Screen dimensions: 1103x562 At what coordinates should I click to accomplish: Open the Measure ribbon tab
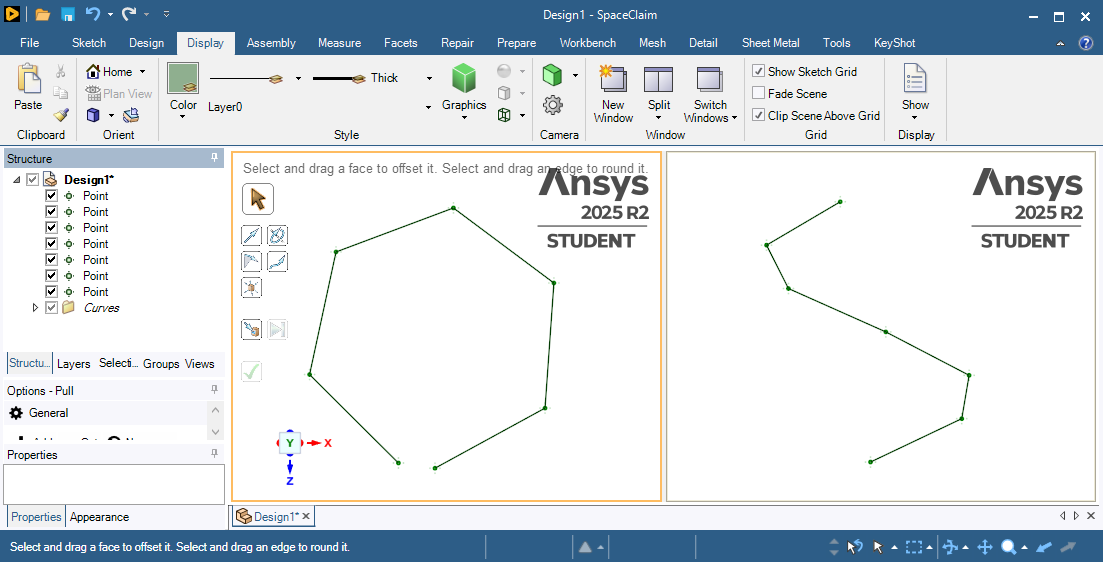(x=339, y=43)
